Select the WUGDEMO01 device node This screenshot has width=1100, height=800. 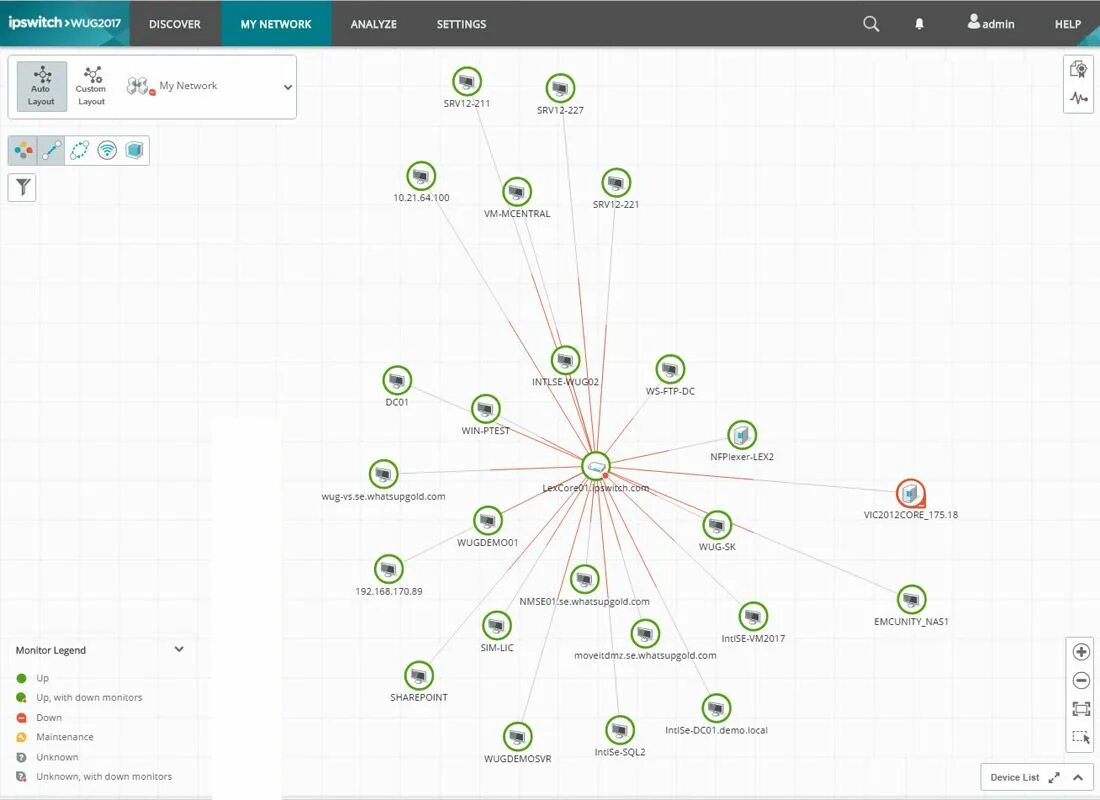[488, 521]
